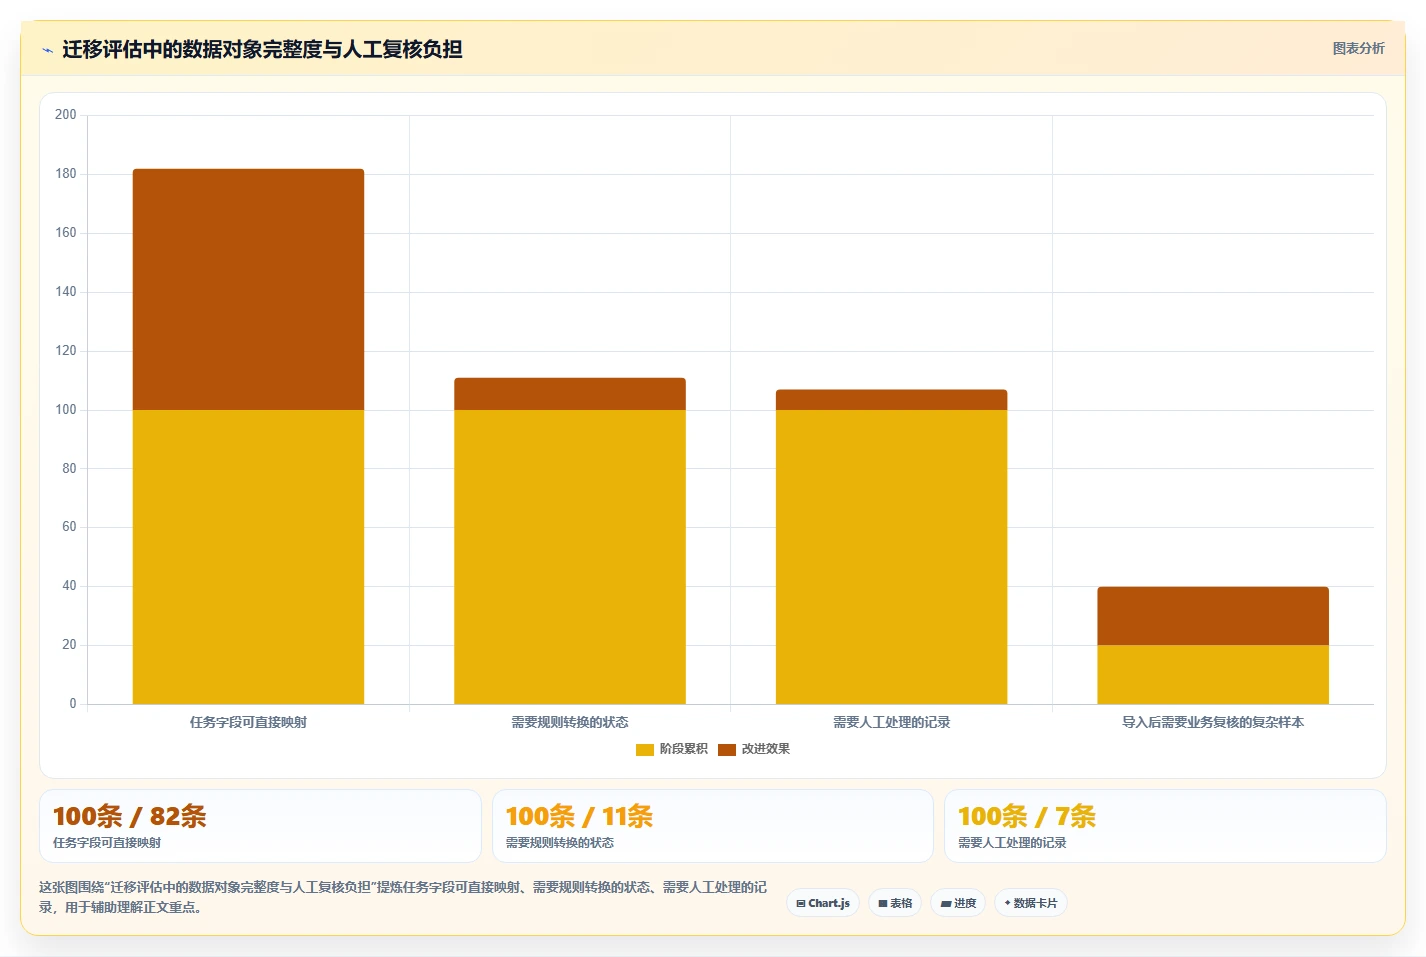Toggle the 改进效果 legend item
This screenshot has width=1426, height=957.
[x=754, y=749]
